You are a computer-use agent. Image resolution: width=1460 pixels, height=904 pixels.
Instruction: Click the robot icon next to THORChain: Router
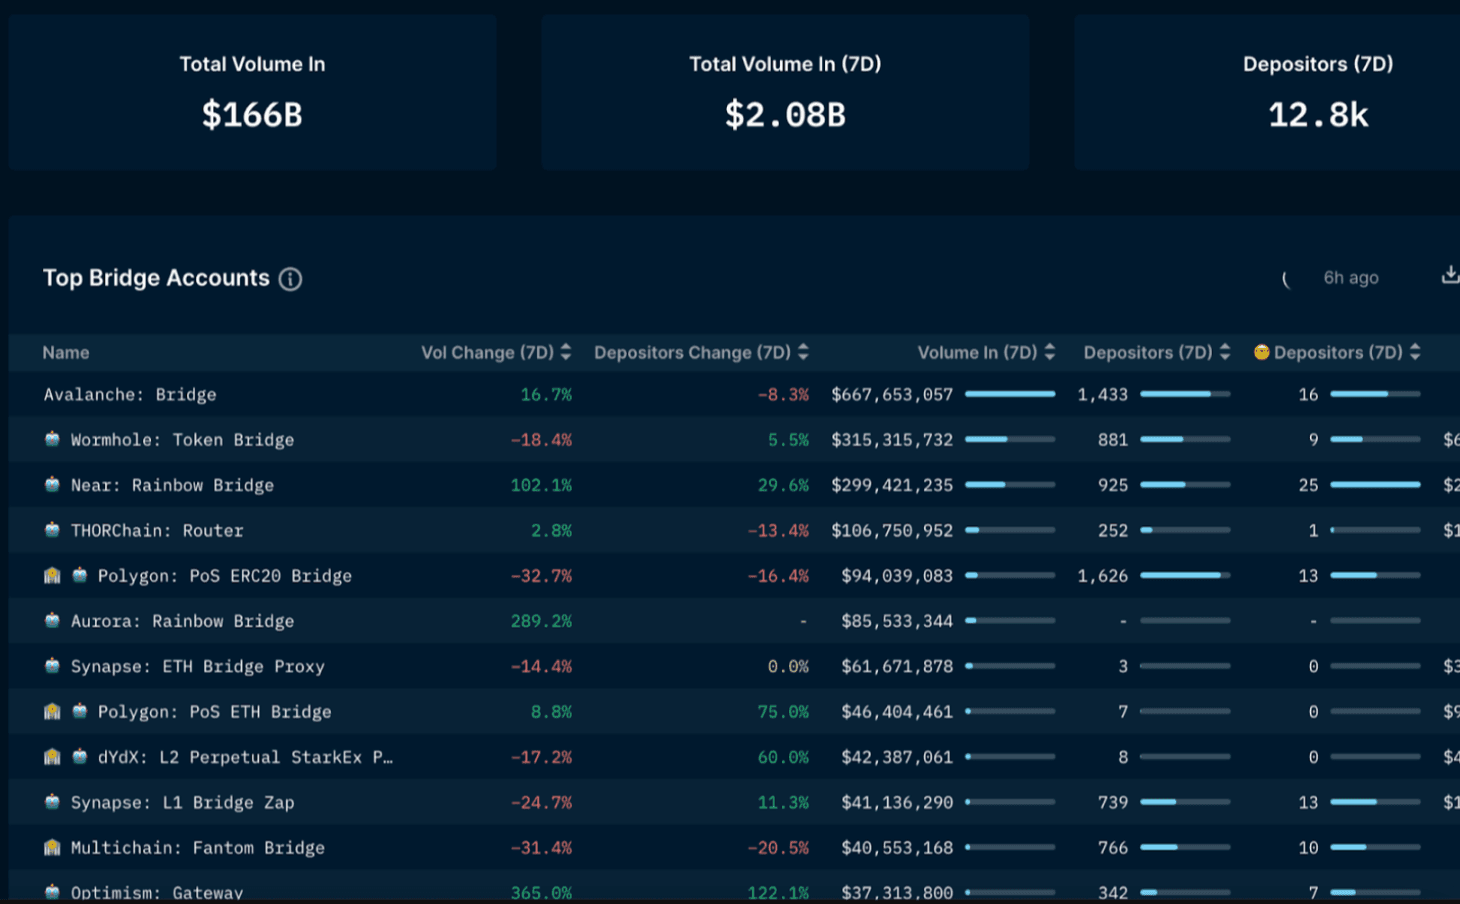(x=52, y=530)
